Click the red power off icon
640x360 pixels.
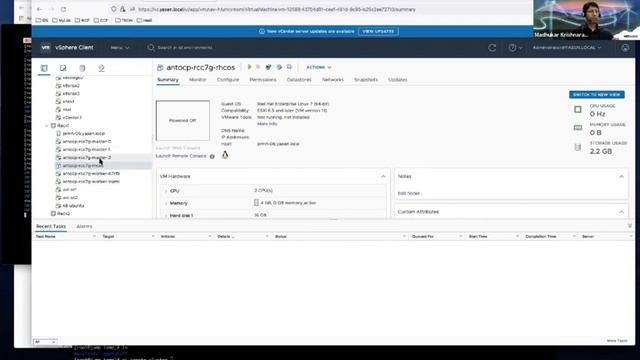[x=258, y=67]
